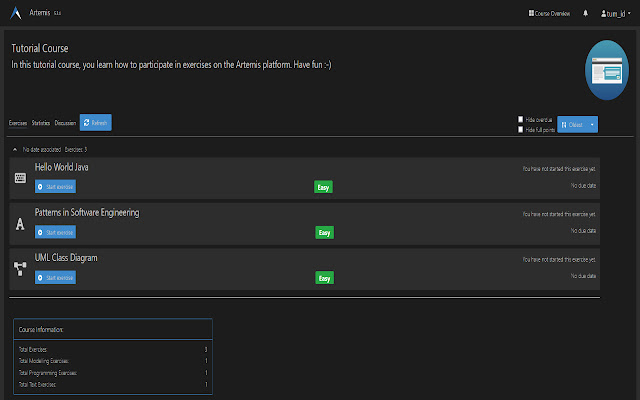Open the Hello World Java exercise title
Viewport: 640px width, 400px height.
[x=62, y=168]
